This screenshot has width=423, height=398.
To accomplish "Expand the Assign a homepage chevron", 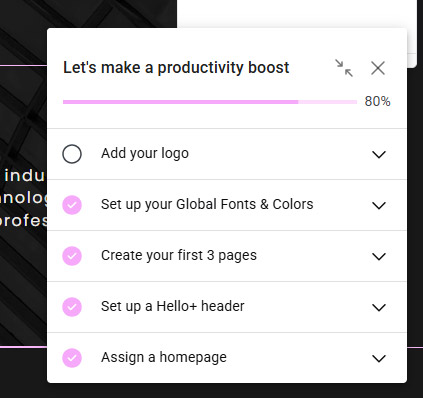I will click(379, 358).
